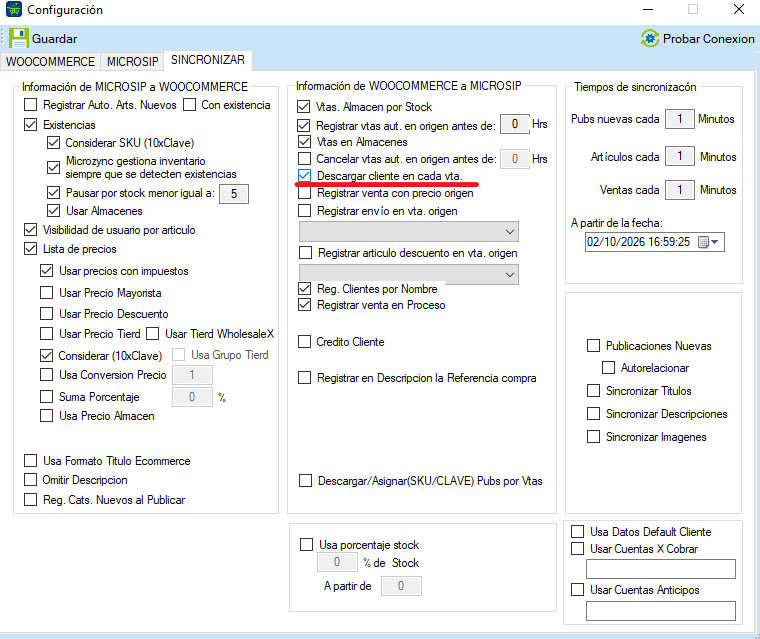Click the Pausar por stock value field
The width and height of the screenshot is (760, 639).
[234, 194]
